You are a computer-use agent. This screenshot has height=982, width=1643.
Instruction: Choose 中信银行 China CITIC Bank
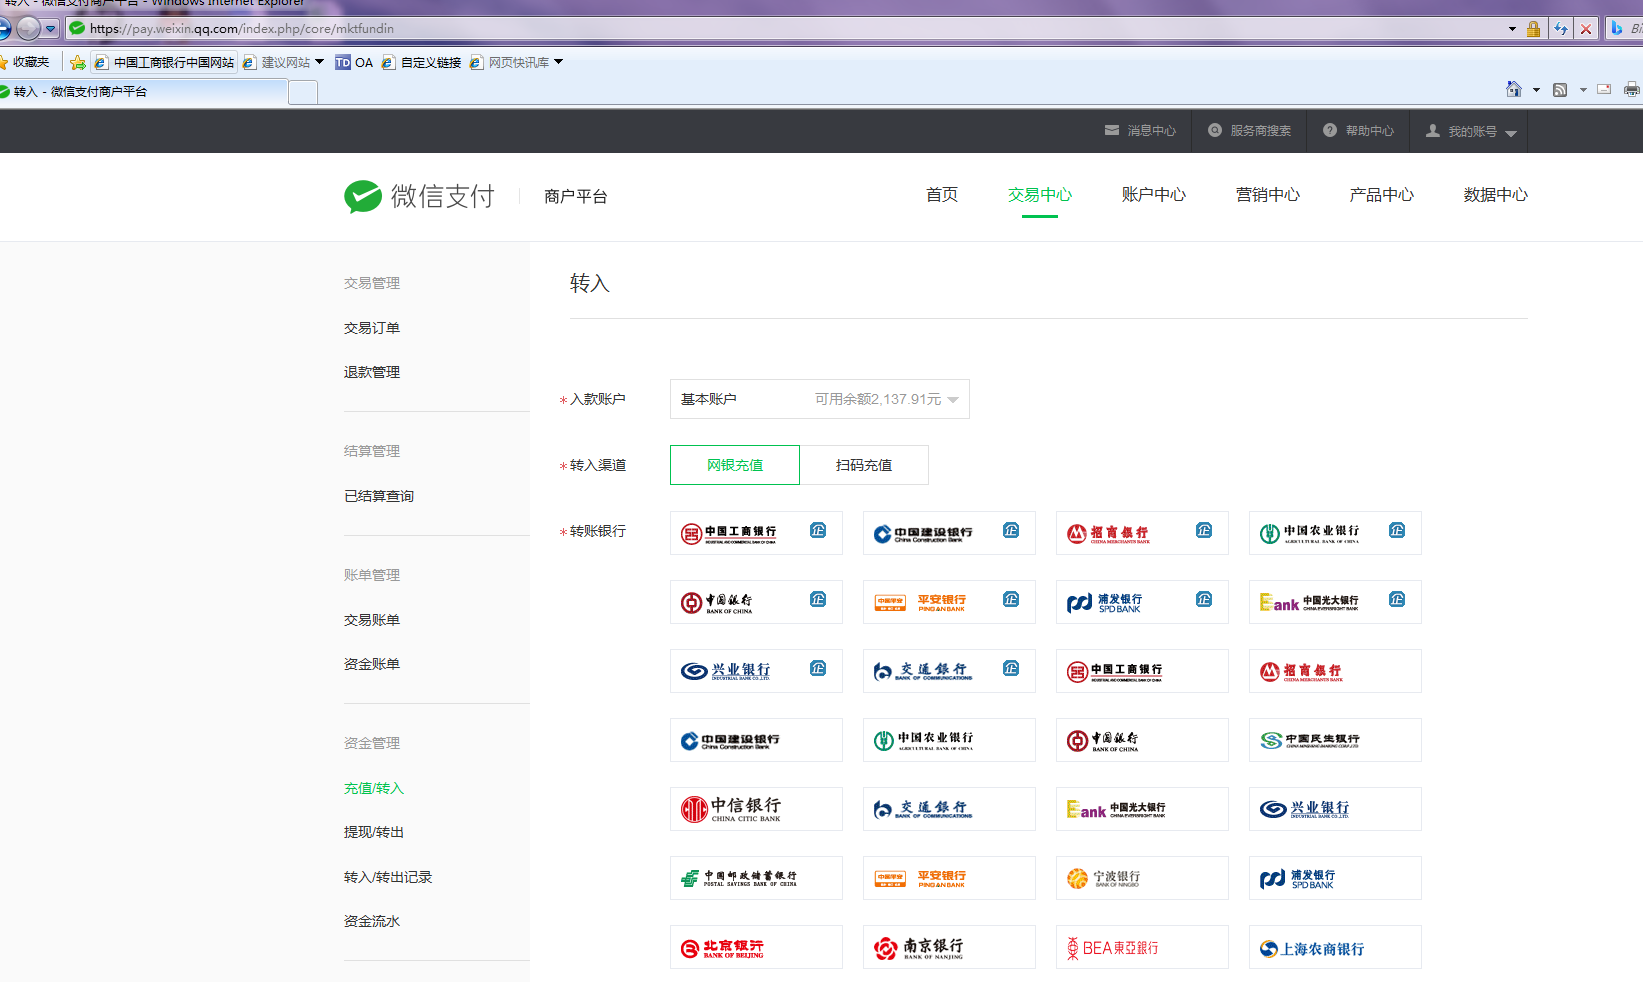[756, 809]
